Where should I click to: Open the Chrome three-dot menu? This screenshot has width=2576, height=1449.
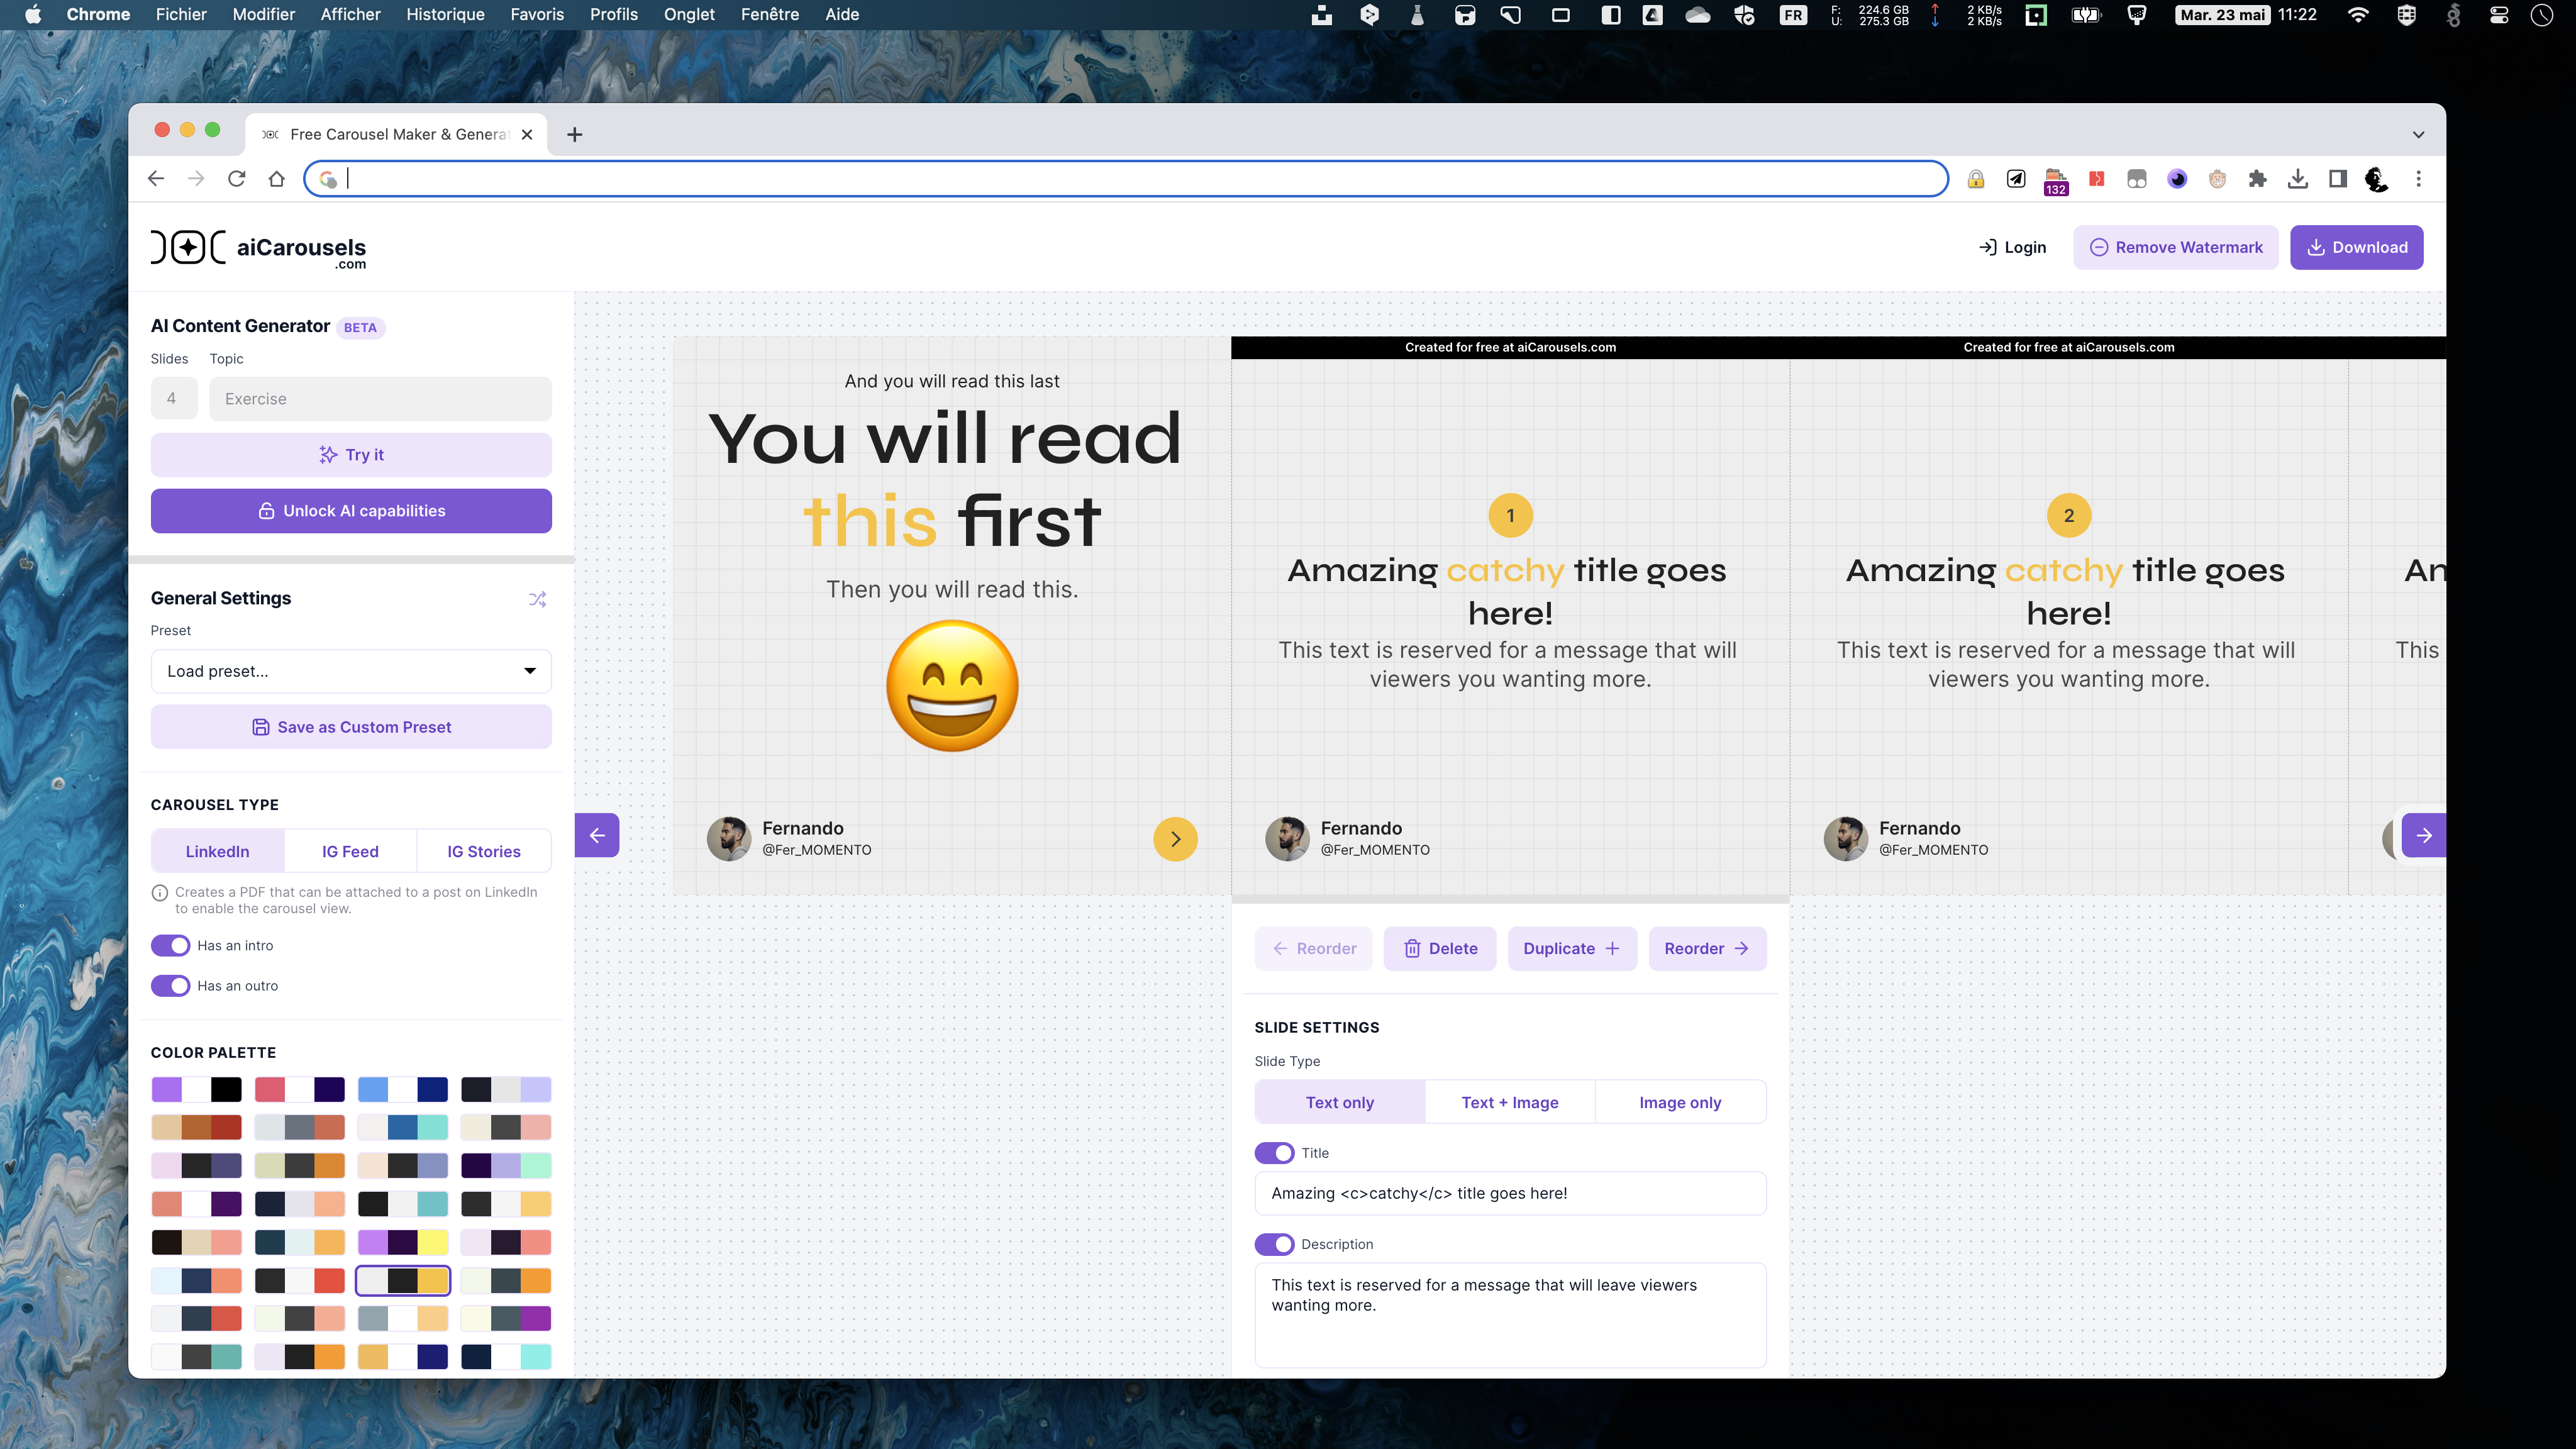2418,179
